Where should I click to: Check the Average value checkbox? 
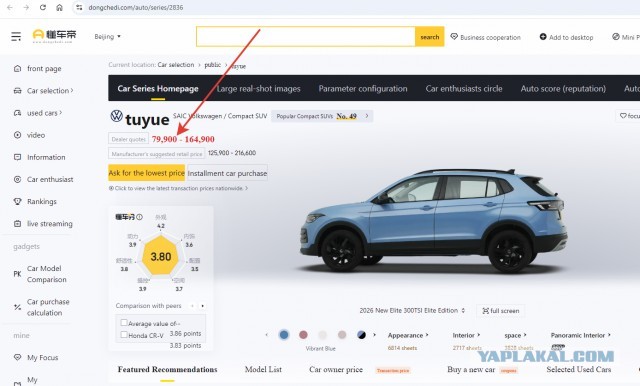point(124,322)
